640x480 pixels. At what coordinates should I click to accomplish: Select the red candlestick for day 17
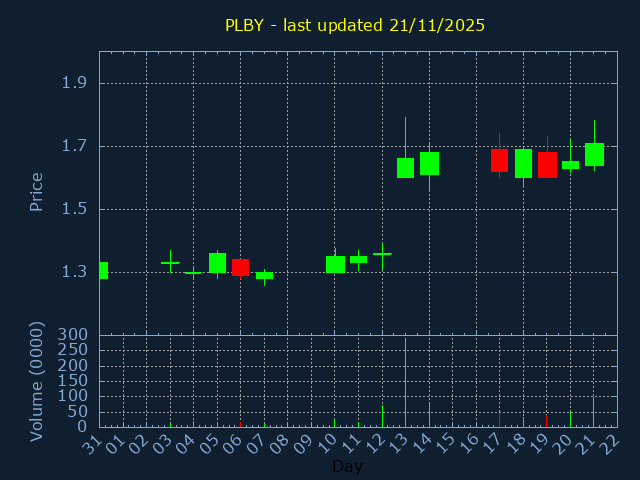499,160
